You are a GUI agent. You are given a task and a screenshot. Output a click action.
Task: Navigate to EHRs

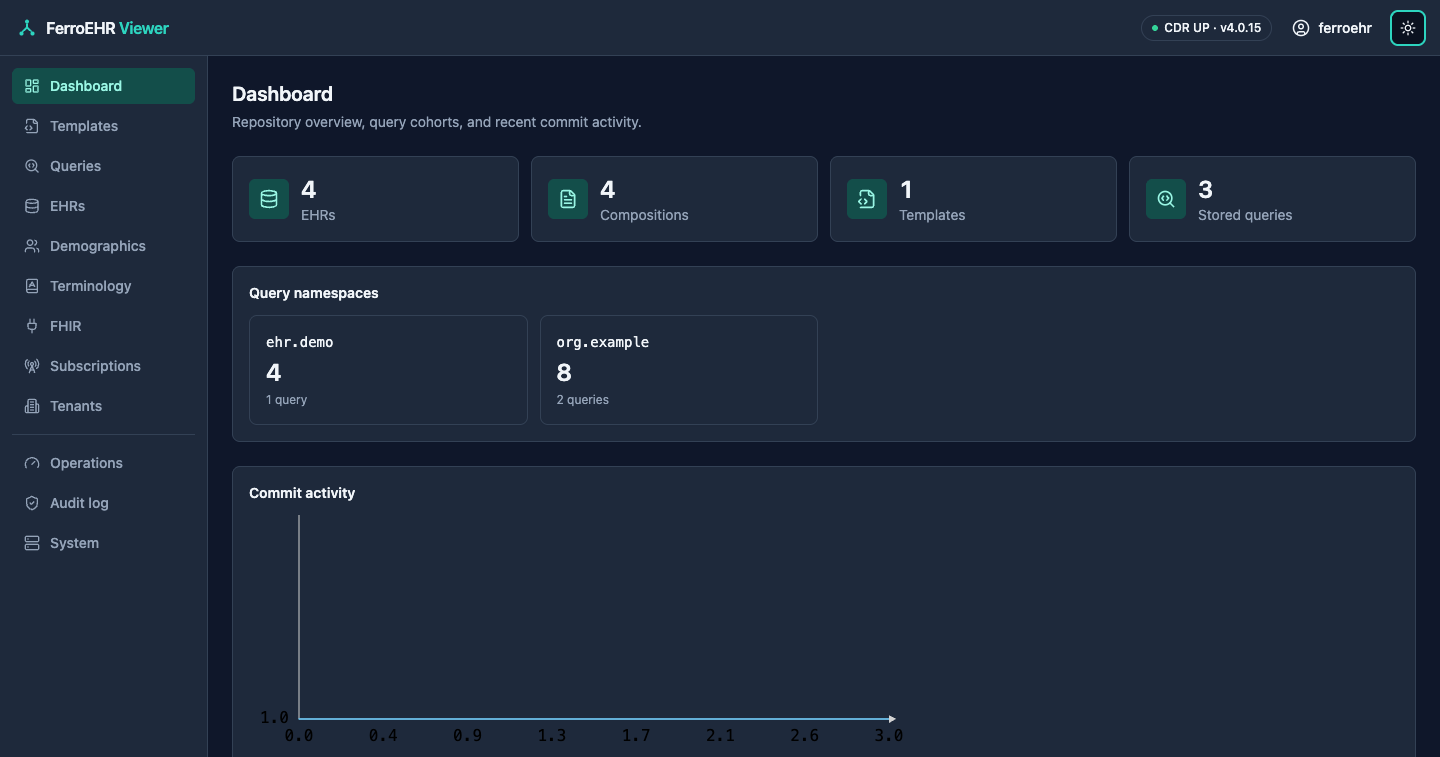point(103,206)
